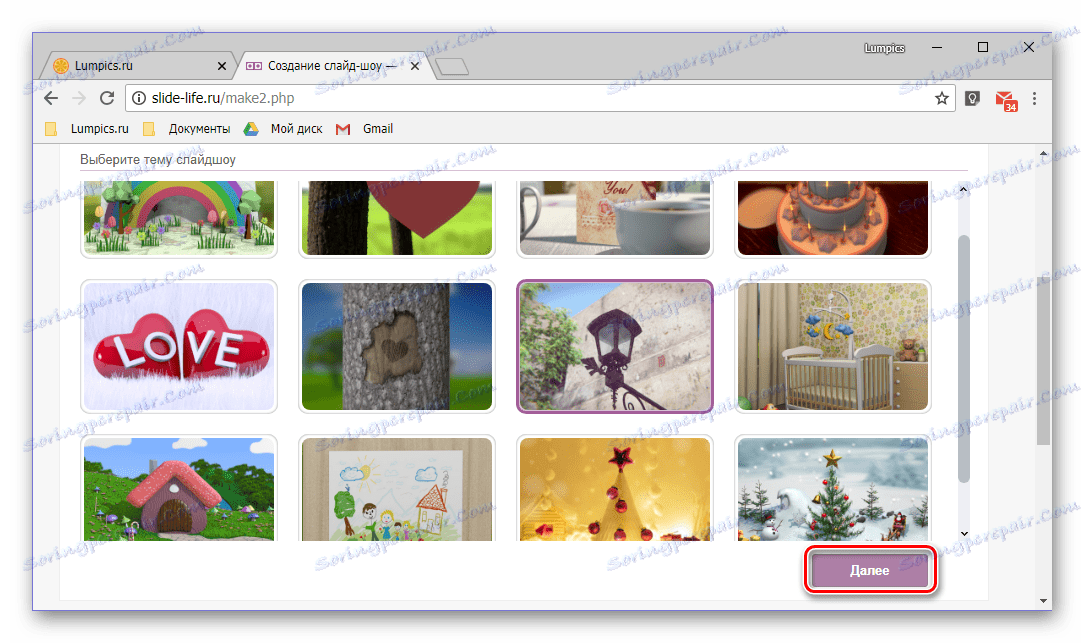Select the red heart on tree theme
Screen dimensions: 1085x643
[x=397, y=218]
